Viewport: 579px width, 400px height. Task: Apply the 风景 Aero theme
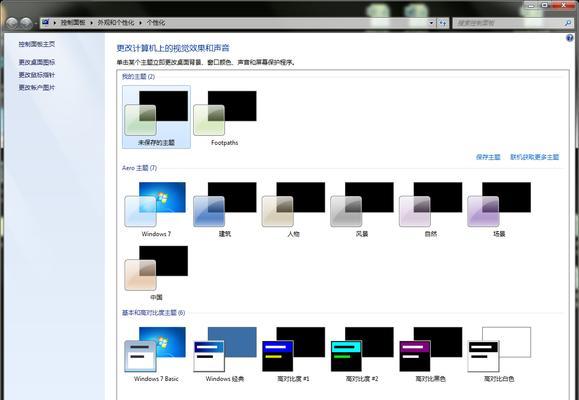(x=362, y=209)
